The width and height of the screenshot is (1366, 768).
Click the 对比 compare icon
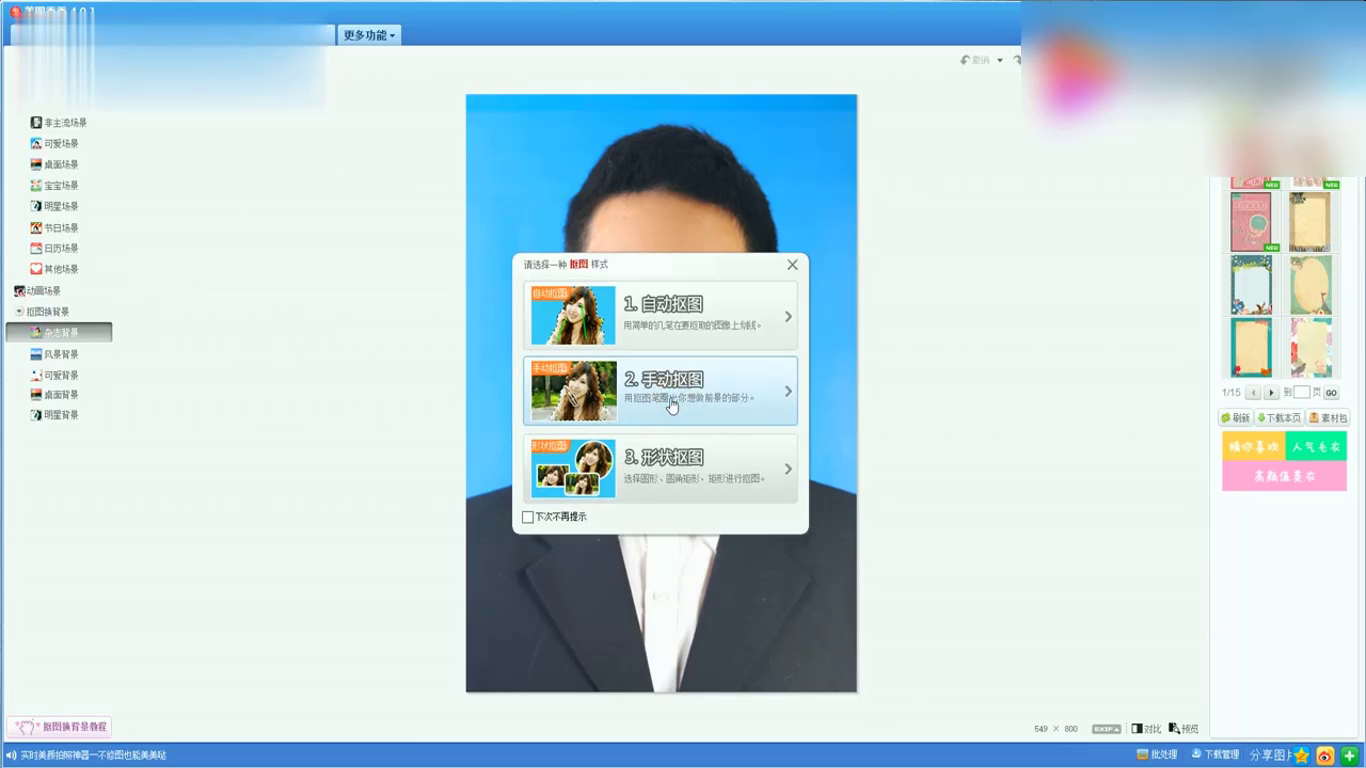coord(1146,729)
